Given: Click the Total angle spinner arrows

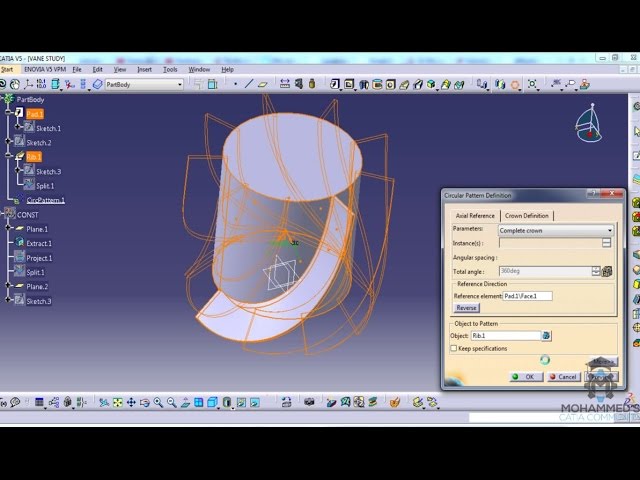Looking at the screenshot, I should (596, 271).
